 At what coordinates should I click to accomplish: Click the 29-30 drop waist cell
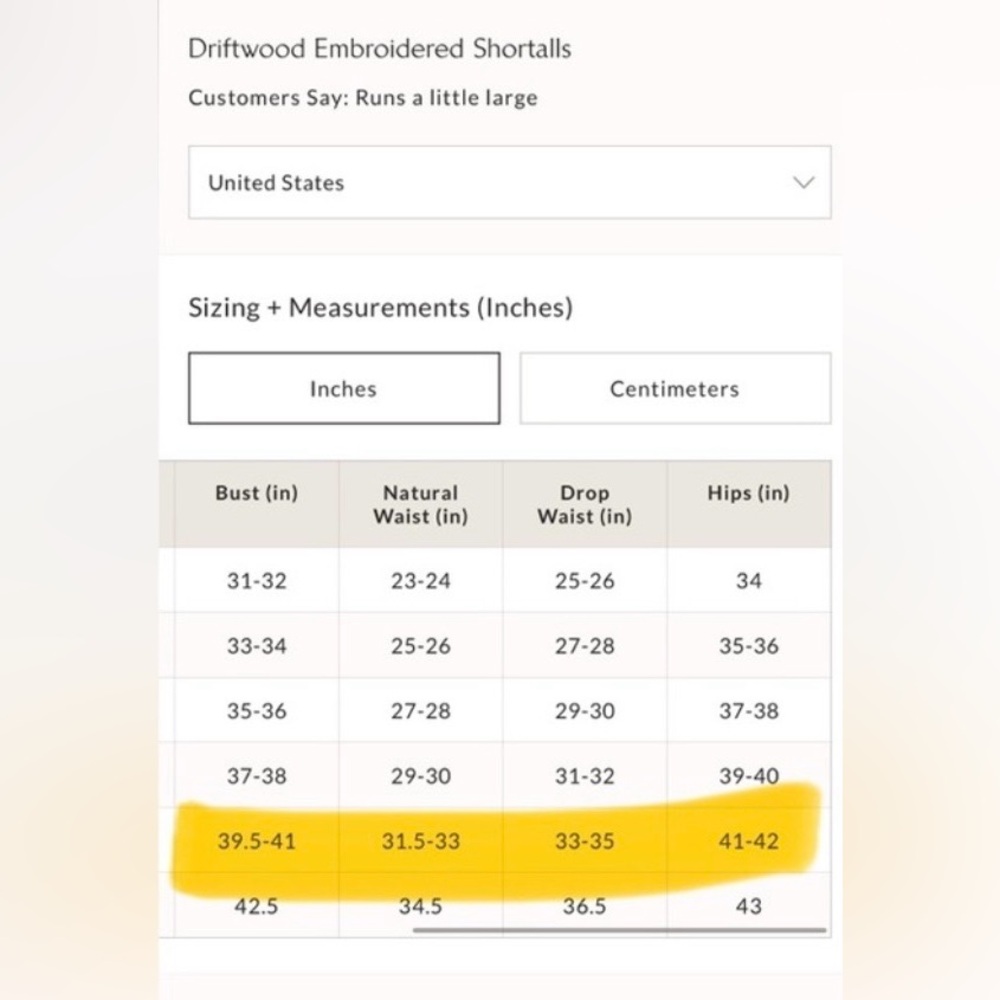click(584, 710)
